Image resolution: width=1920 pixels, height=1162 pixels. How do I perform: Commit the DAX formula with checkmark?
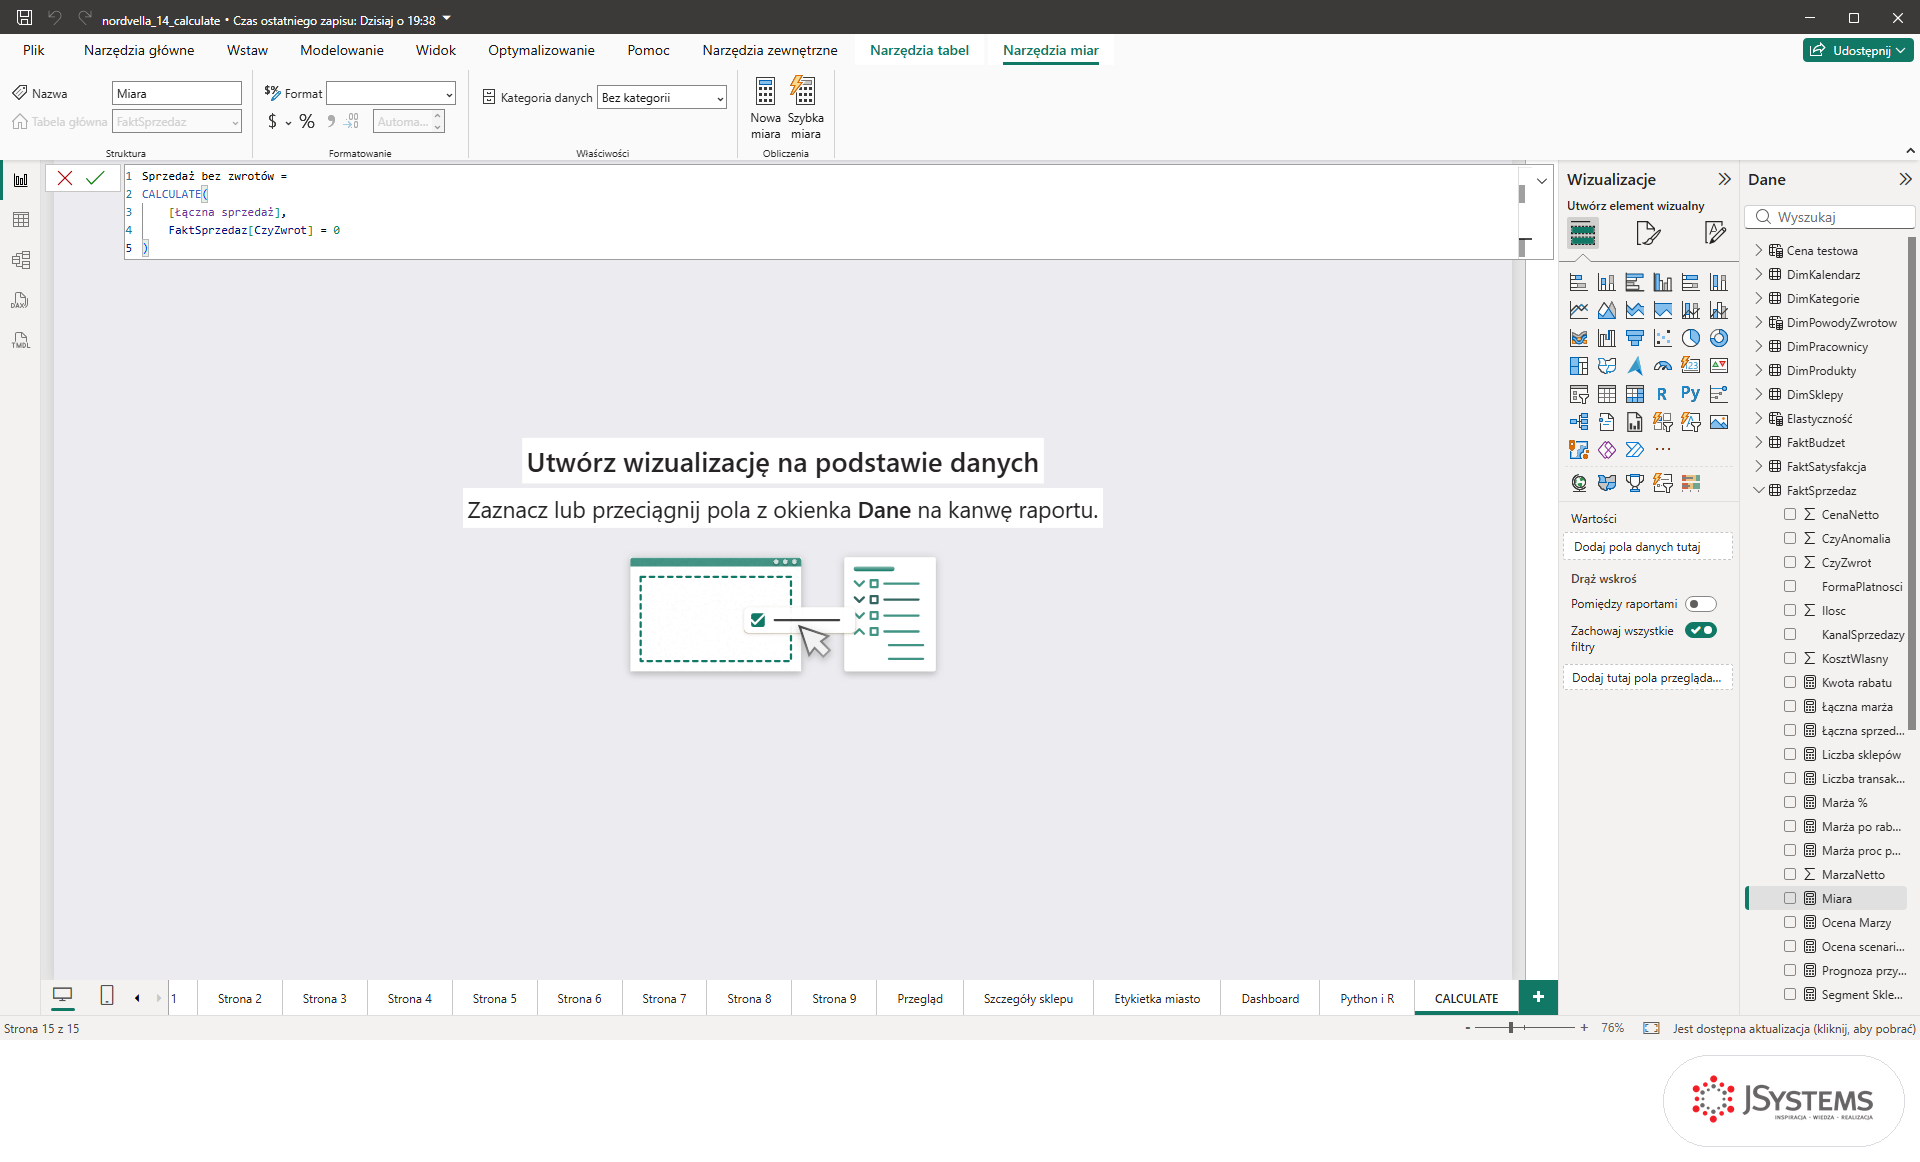95,178
